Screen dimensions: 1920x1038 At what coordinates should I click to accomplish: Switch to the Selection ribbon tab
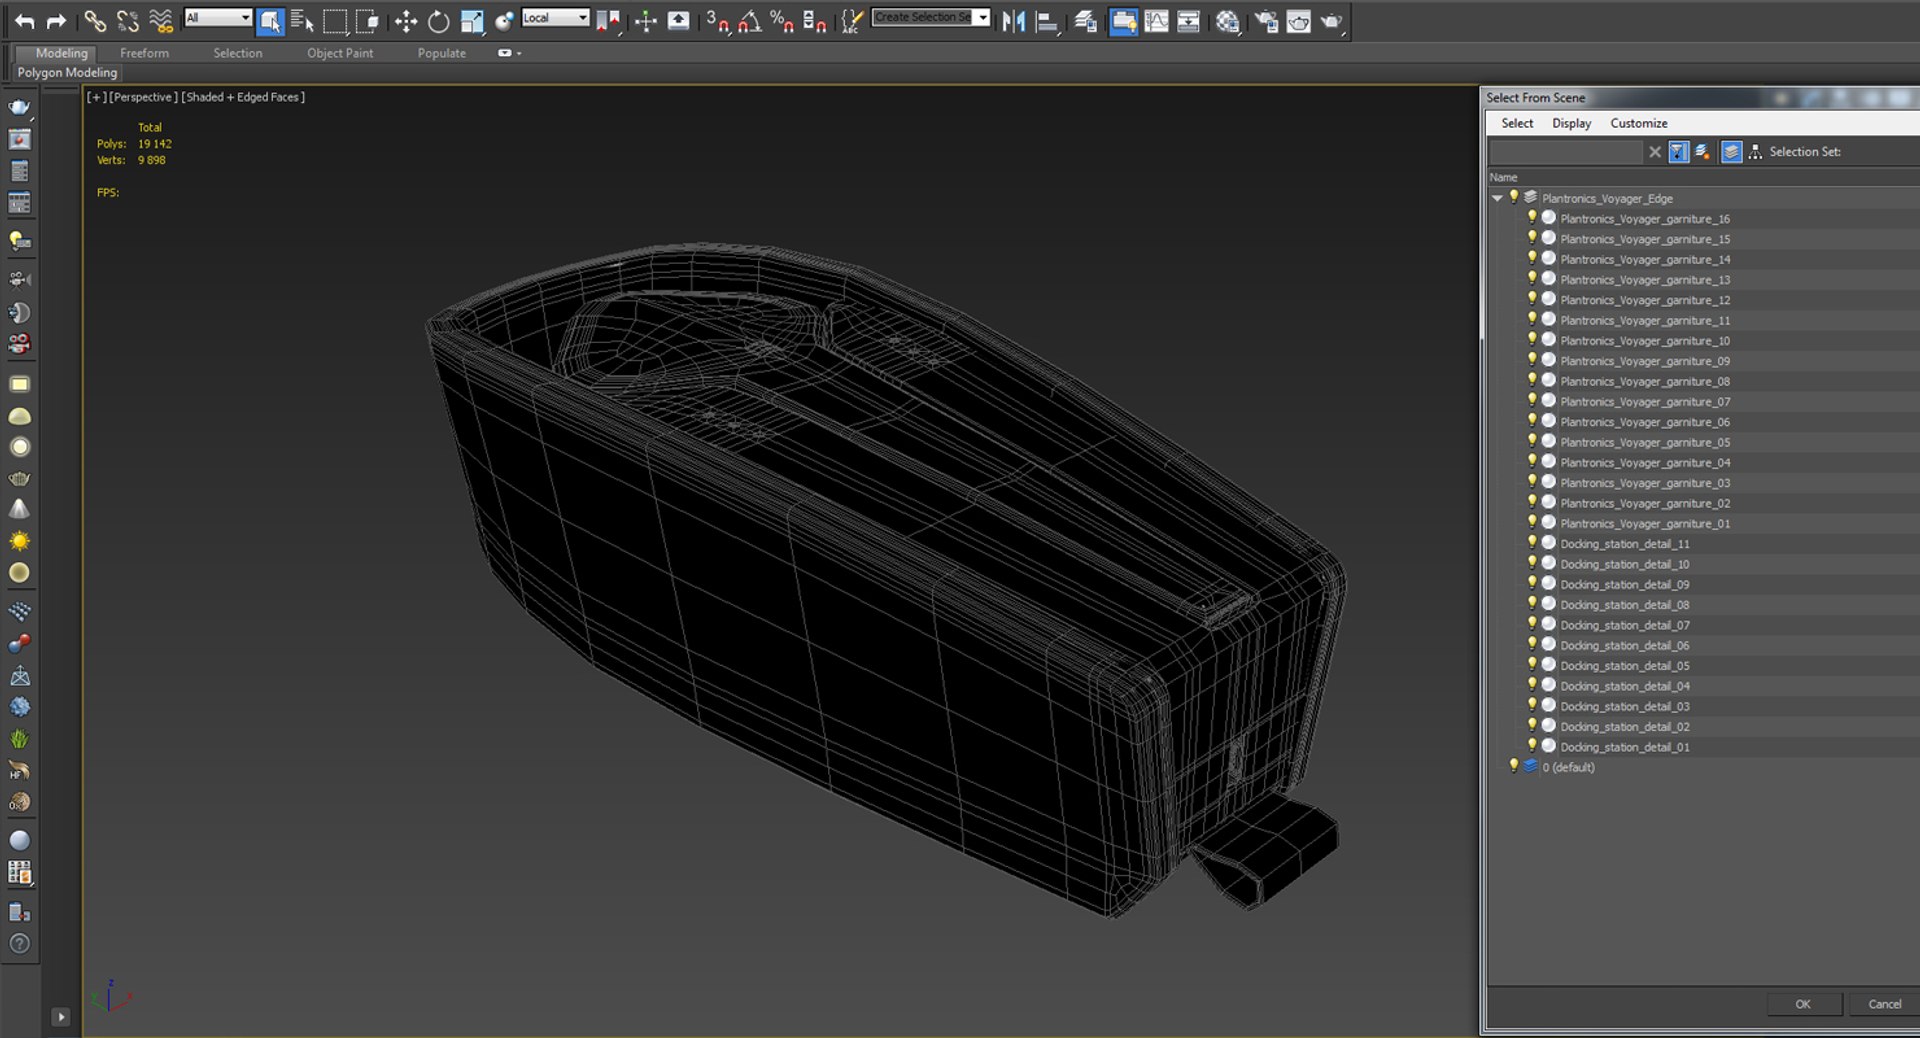238,53
